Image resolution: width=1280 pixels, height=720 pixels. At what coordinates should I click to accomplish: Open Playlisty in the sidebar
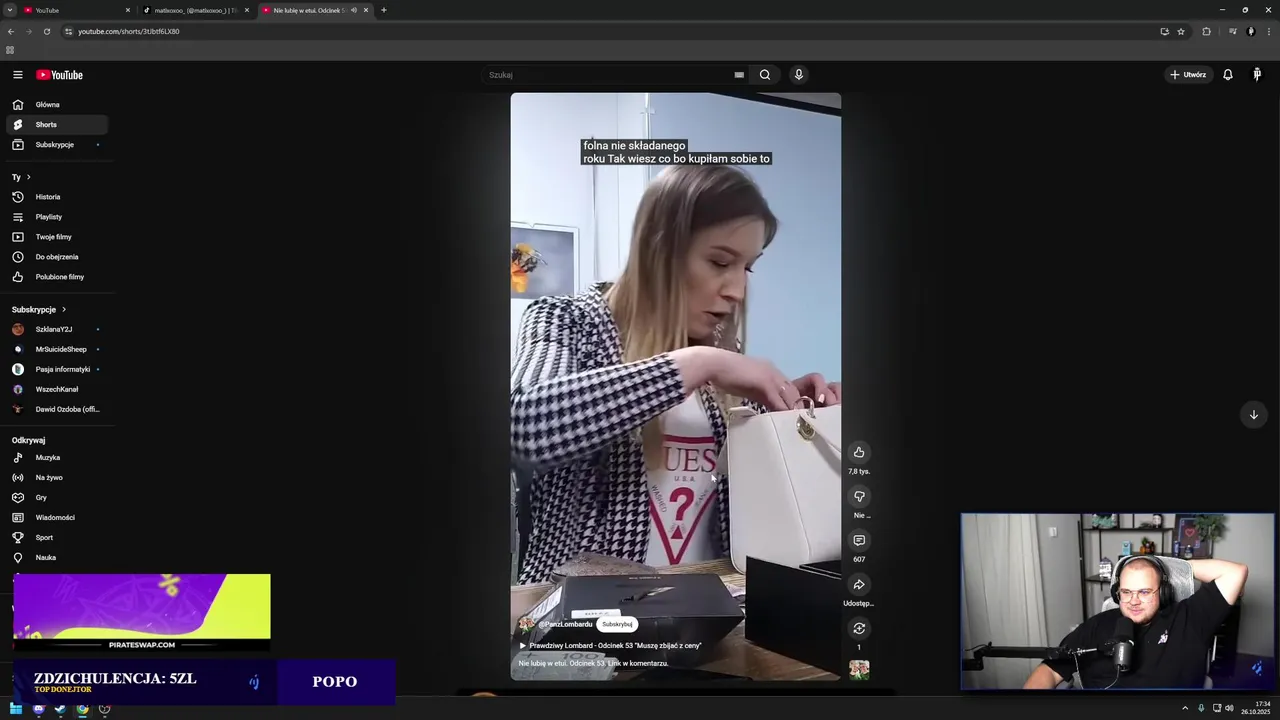click(56, 217)
